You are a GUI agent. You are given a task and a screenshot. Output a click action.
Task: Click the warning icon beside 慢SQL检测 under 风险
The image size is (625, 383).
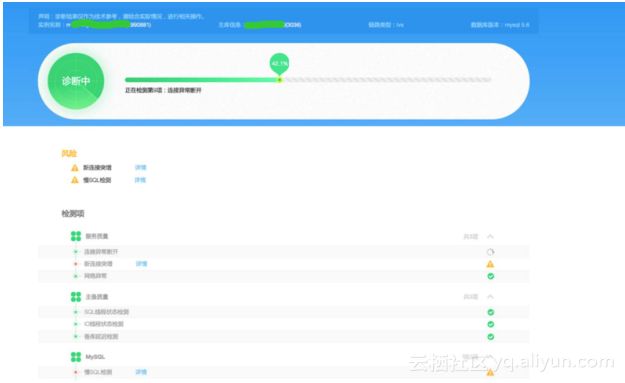(75, 180)
